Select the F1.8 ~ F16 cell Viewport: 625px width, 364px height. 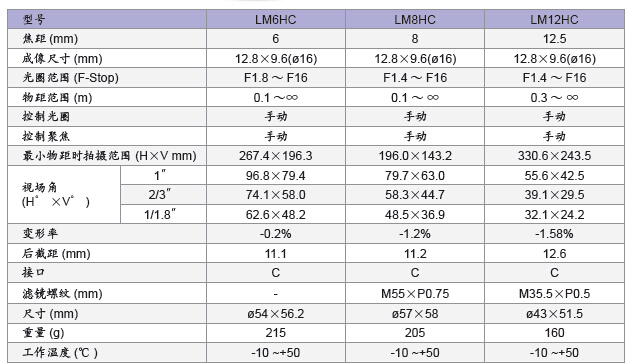(x=276, y=77)
